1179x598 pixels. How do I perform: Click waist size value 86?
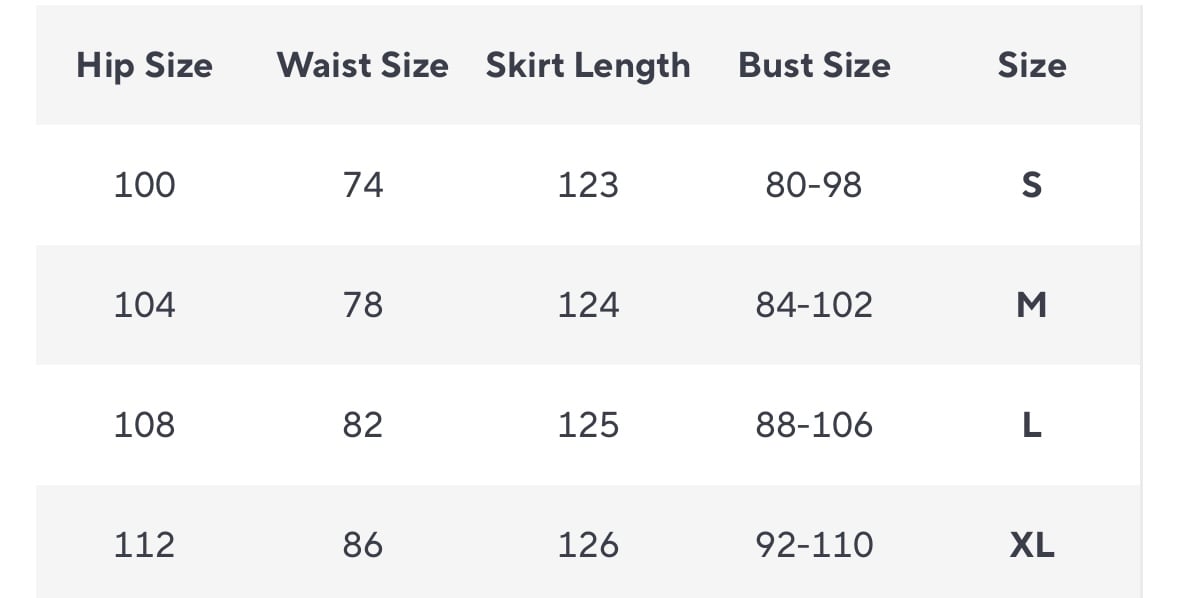362,545
